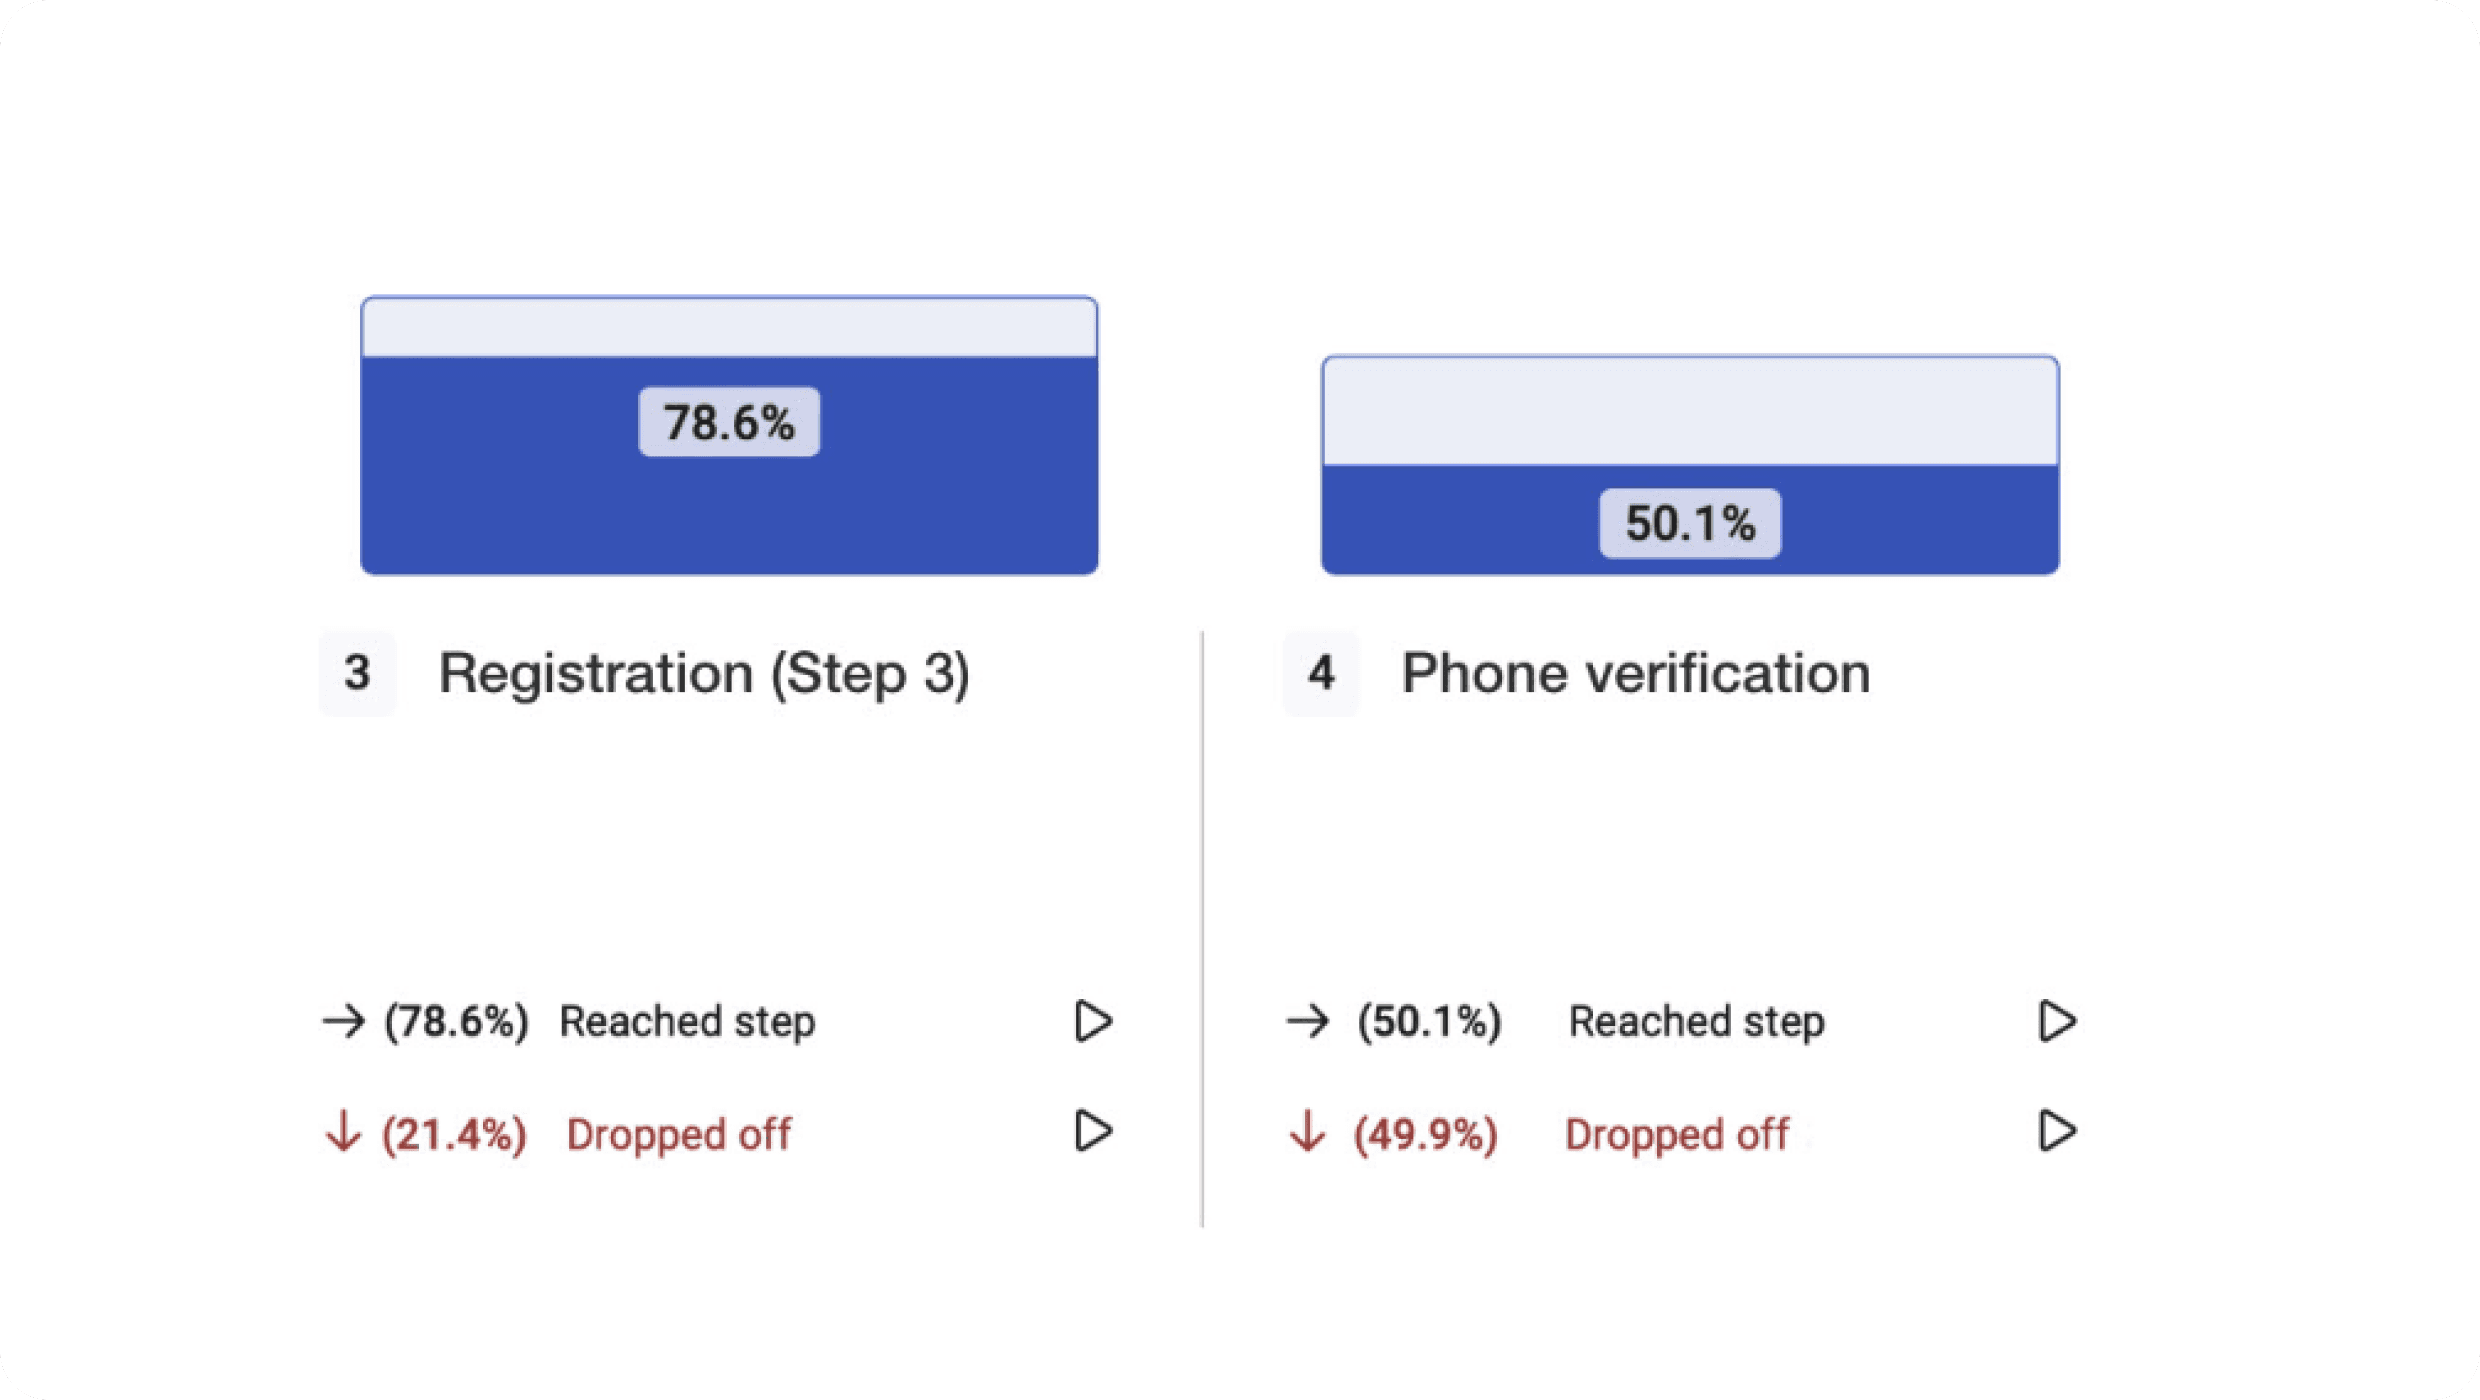2480x1400 pixels.
Task: Click "Dropped off" text under Phone verification
Action: tap(1677, 1134)
